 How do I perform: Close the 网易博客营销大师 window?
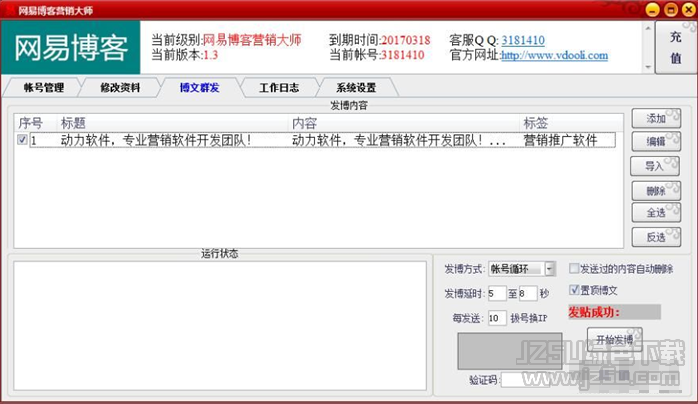(689, 9)
